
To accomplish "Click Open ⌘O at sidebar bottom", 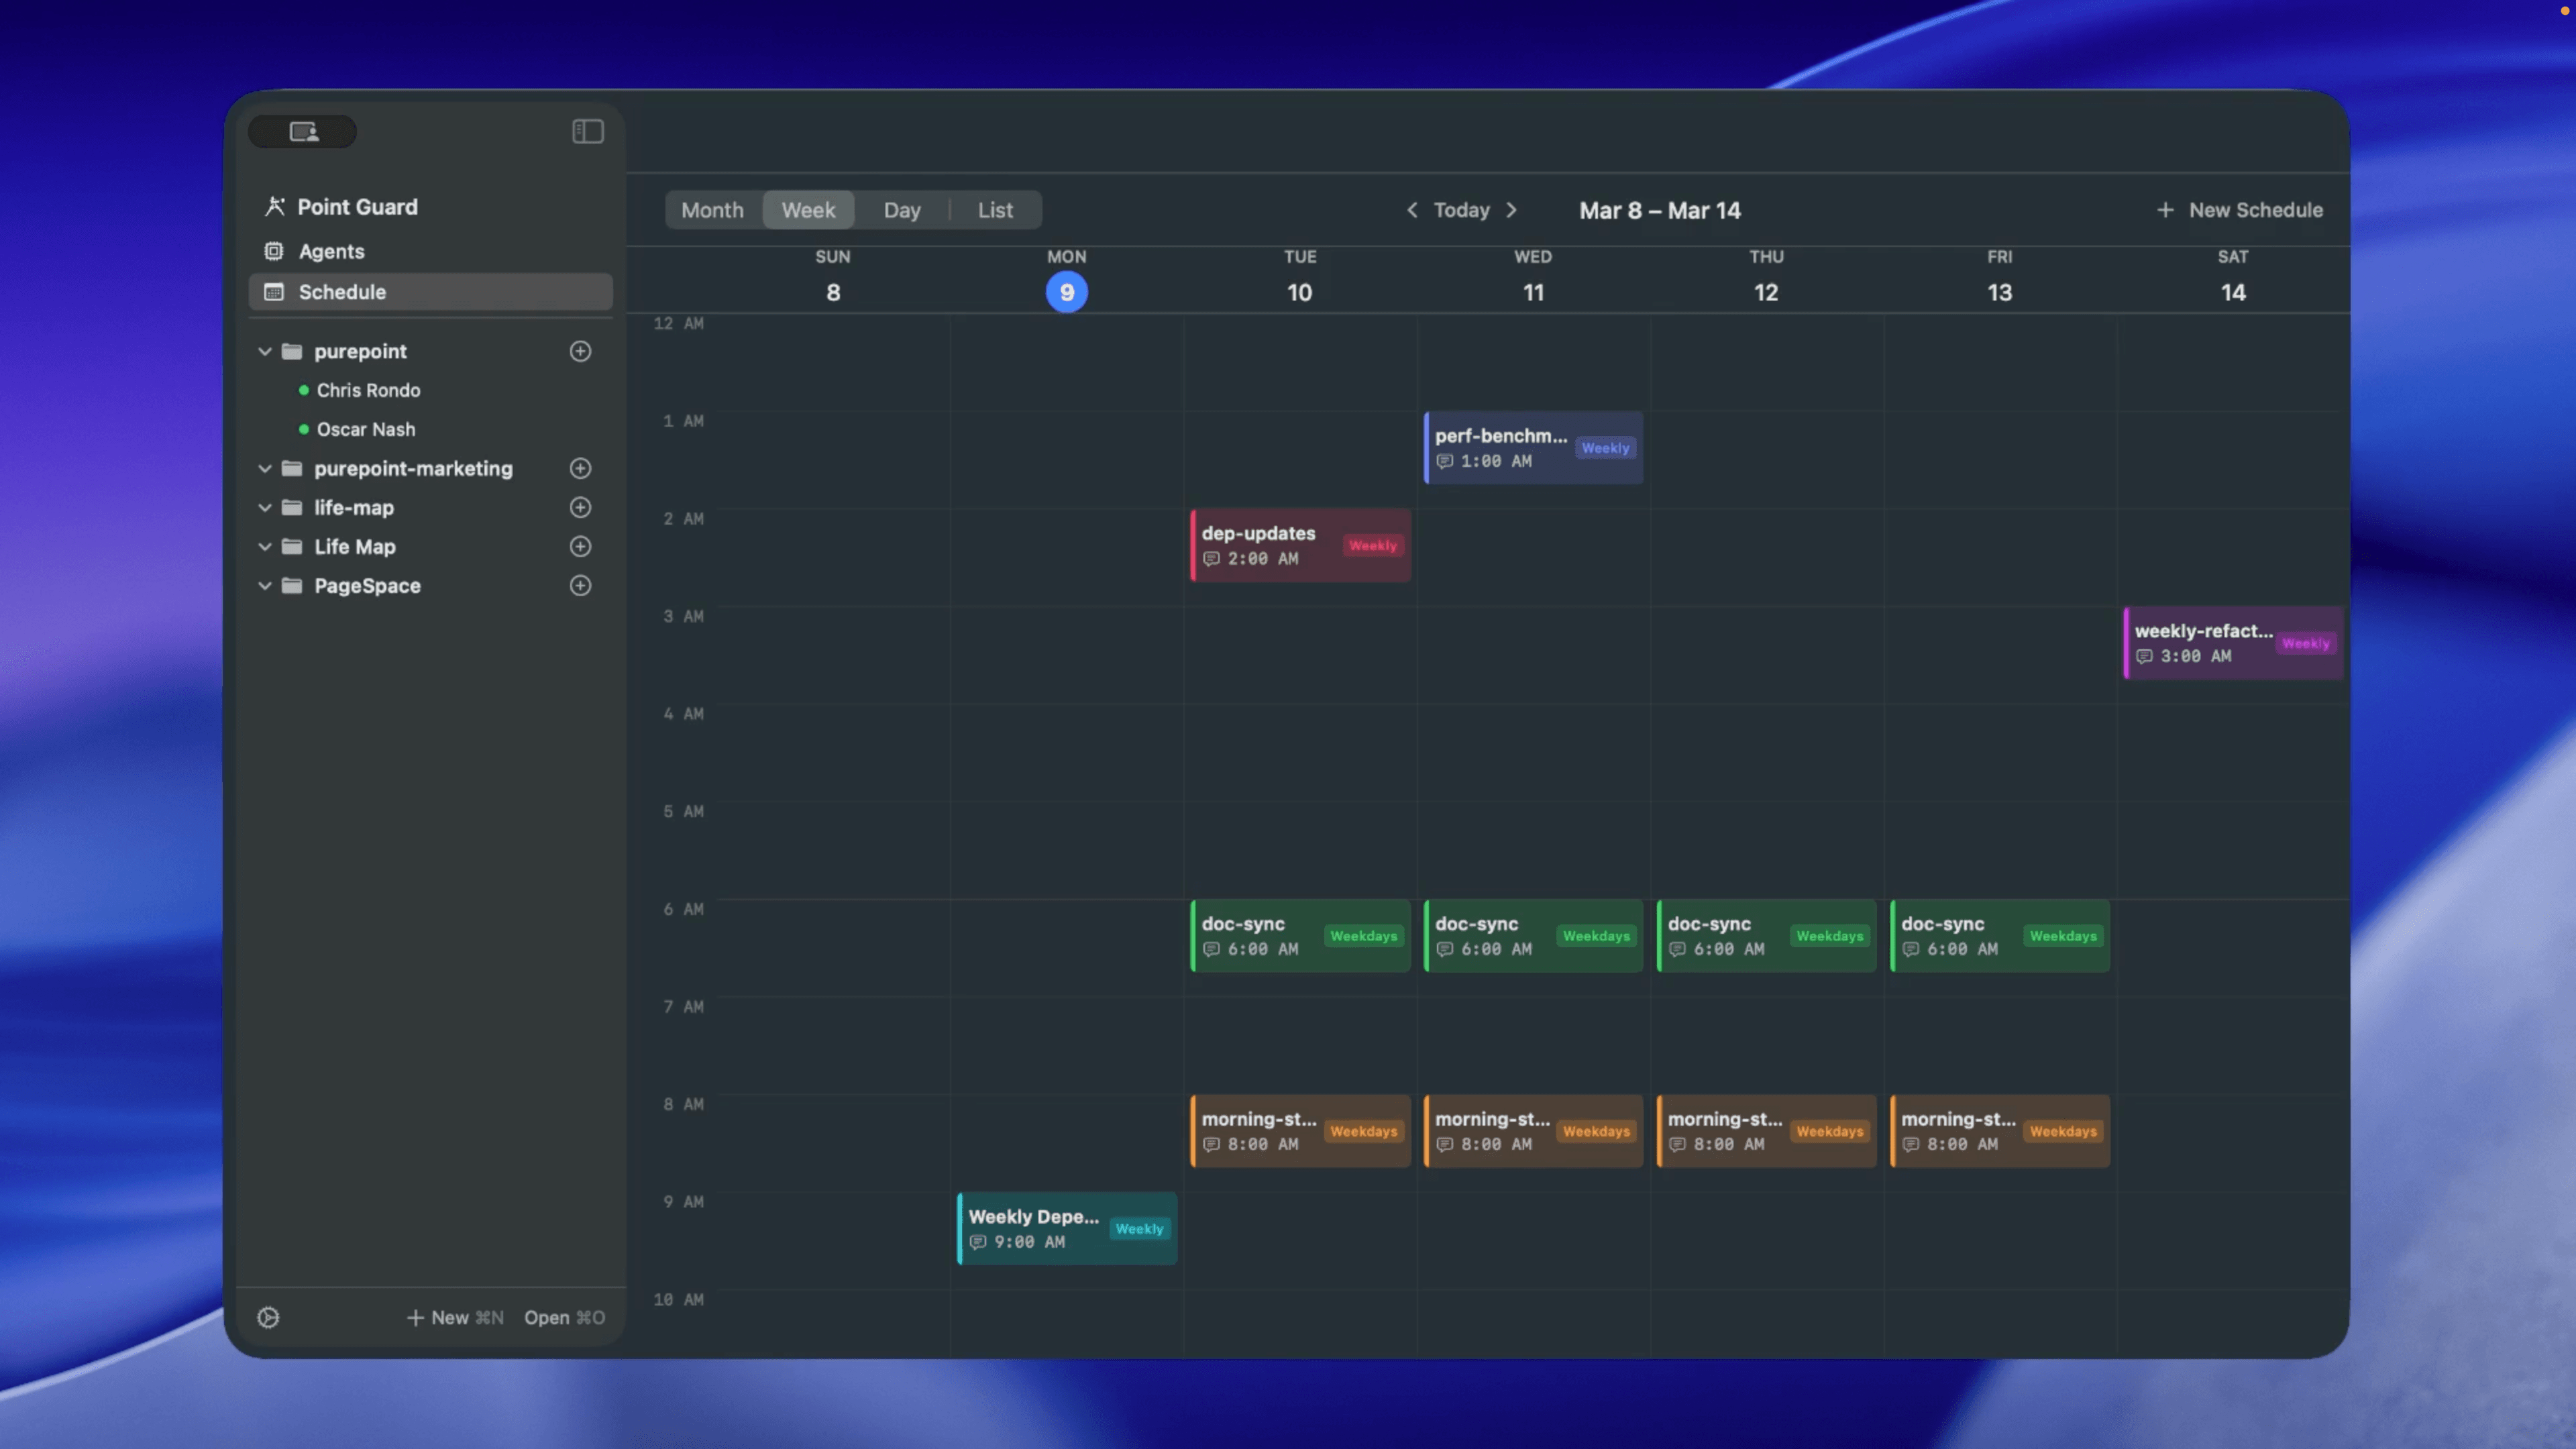I will point(564,1317).
